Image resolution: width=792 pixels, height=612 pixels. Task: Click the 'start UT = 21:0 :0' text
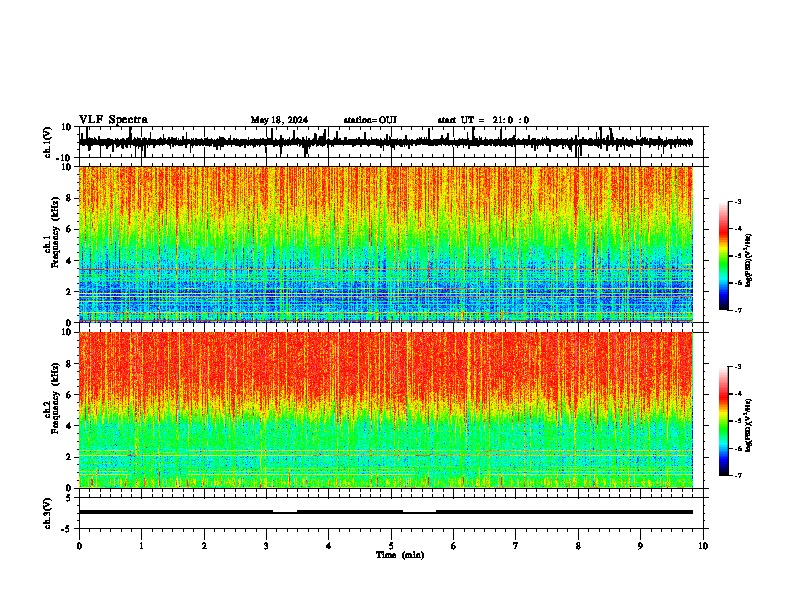[483, 120]
